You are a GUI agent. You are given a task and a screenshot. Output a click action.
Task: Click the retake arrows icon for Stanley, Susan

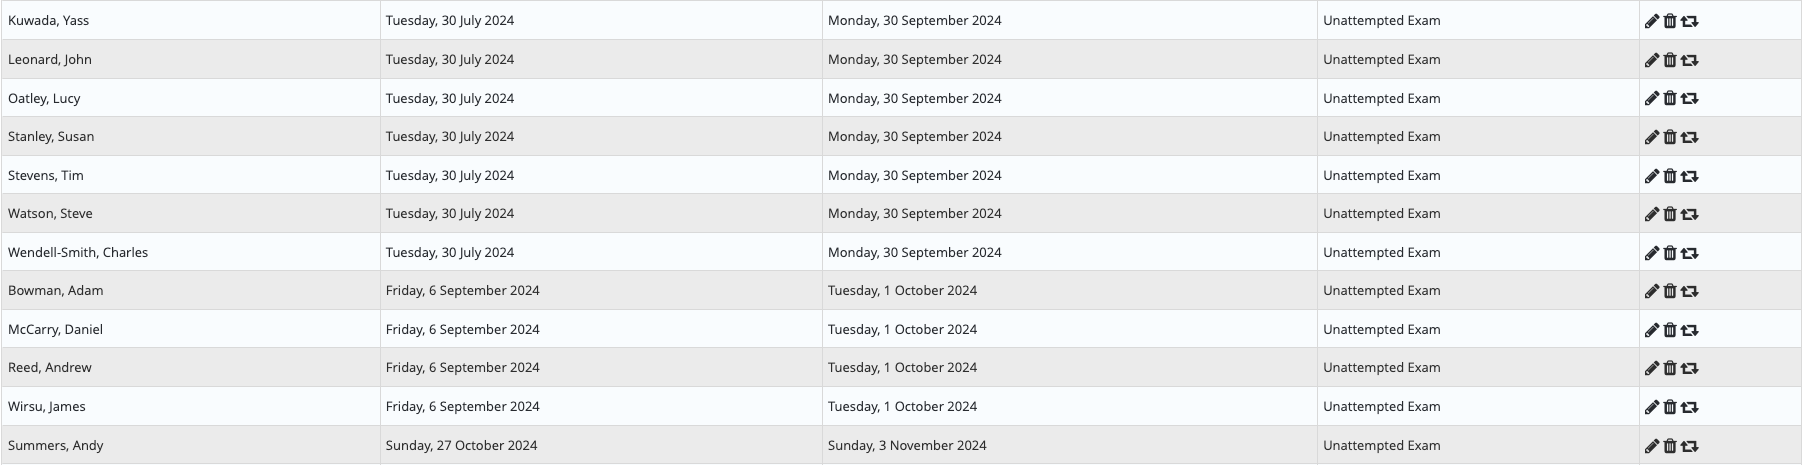pyautogui.click(x=1690, y=137)
